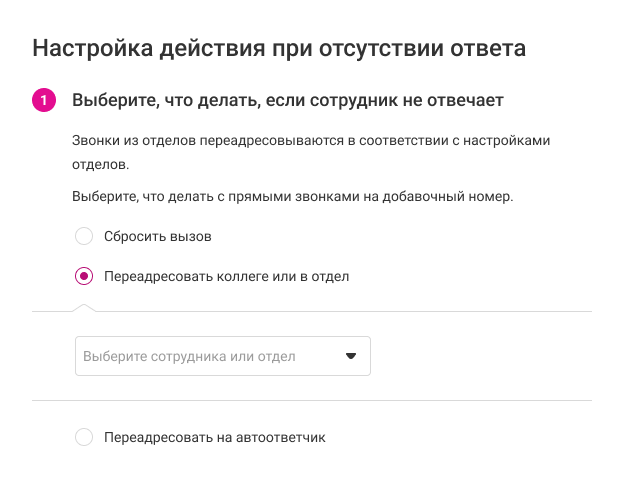Click the divider line below the employee selector
This screenshot has width=624, height=481.
click(x=312, y=400)
